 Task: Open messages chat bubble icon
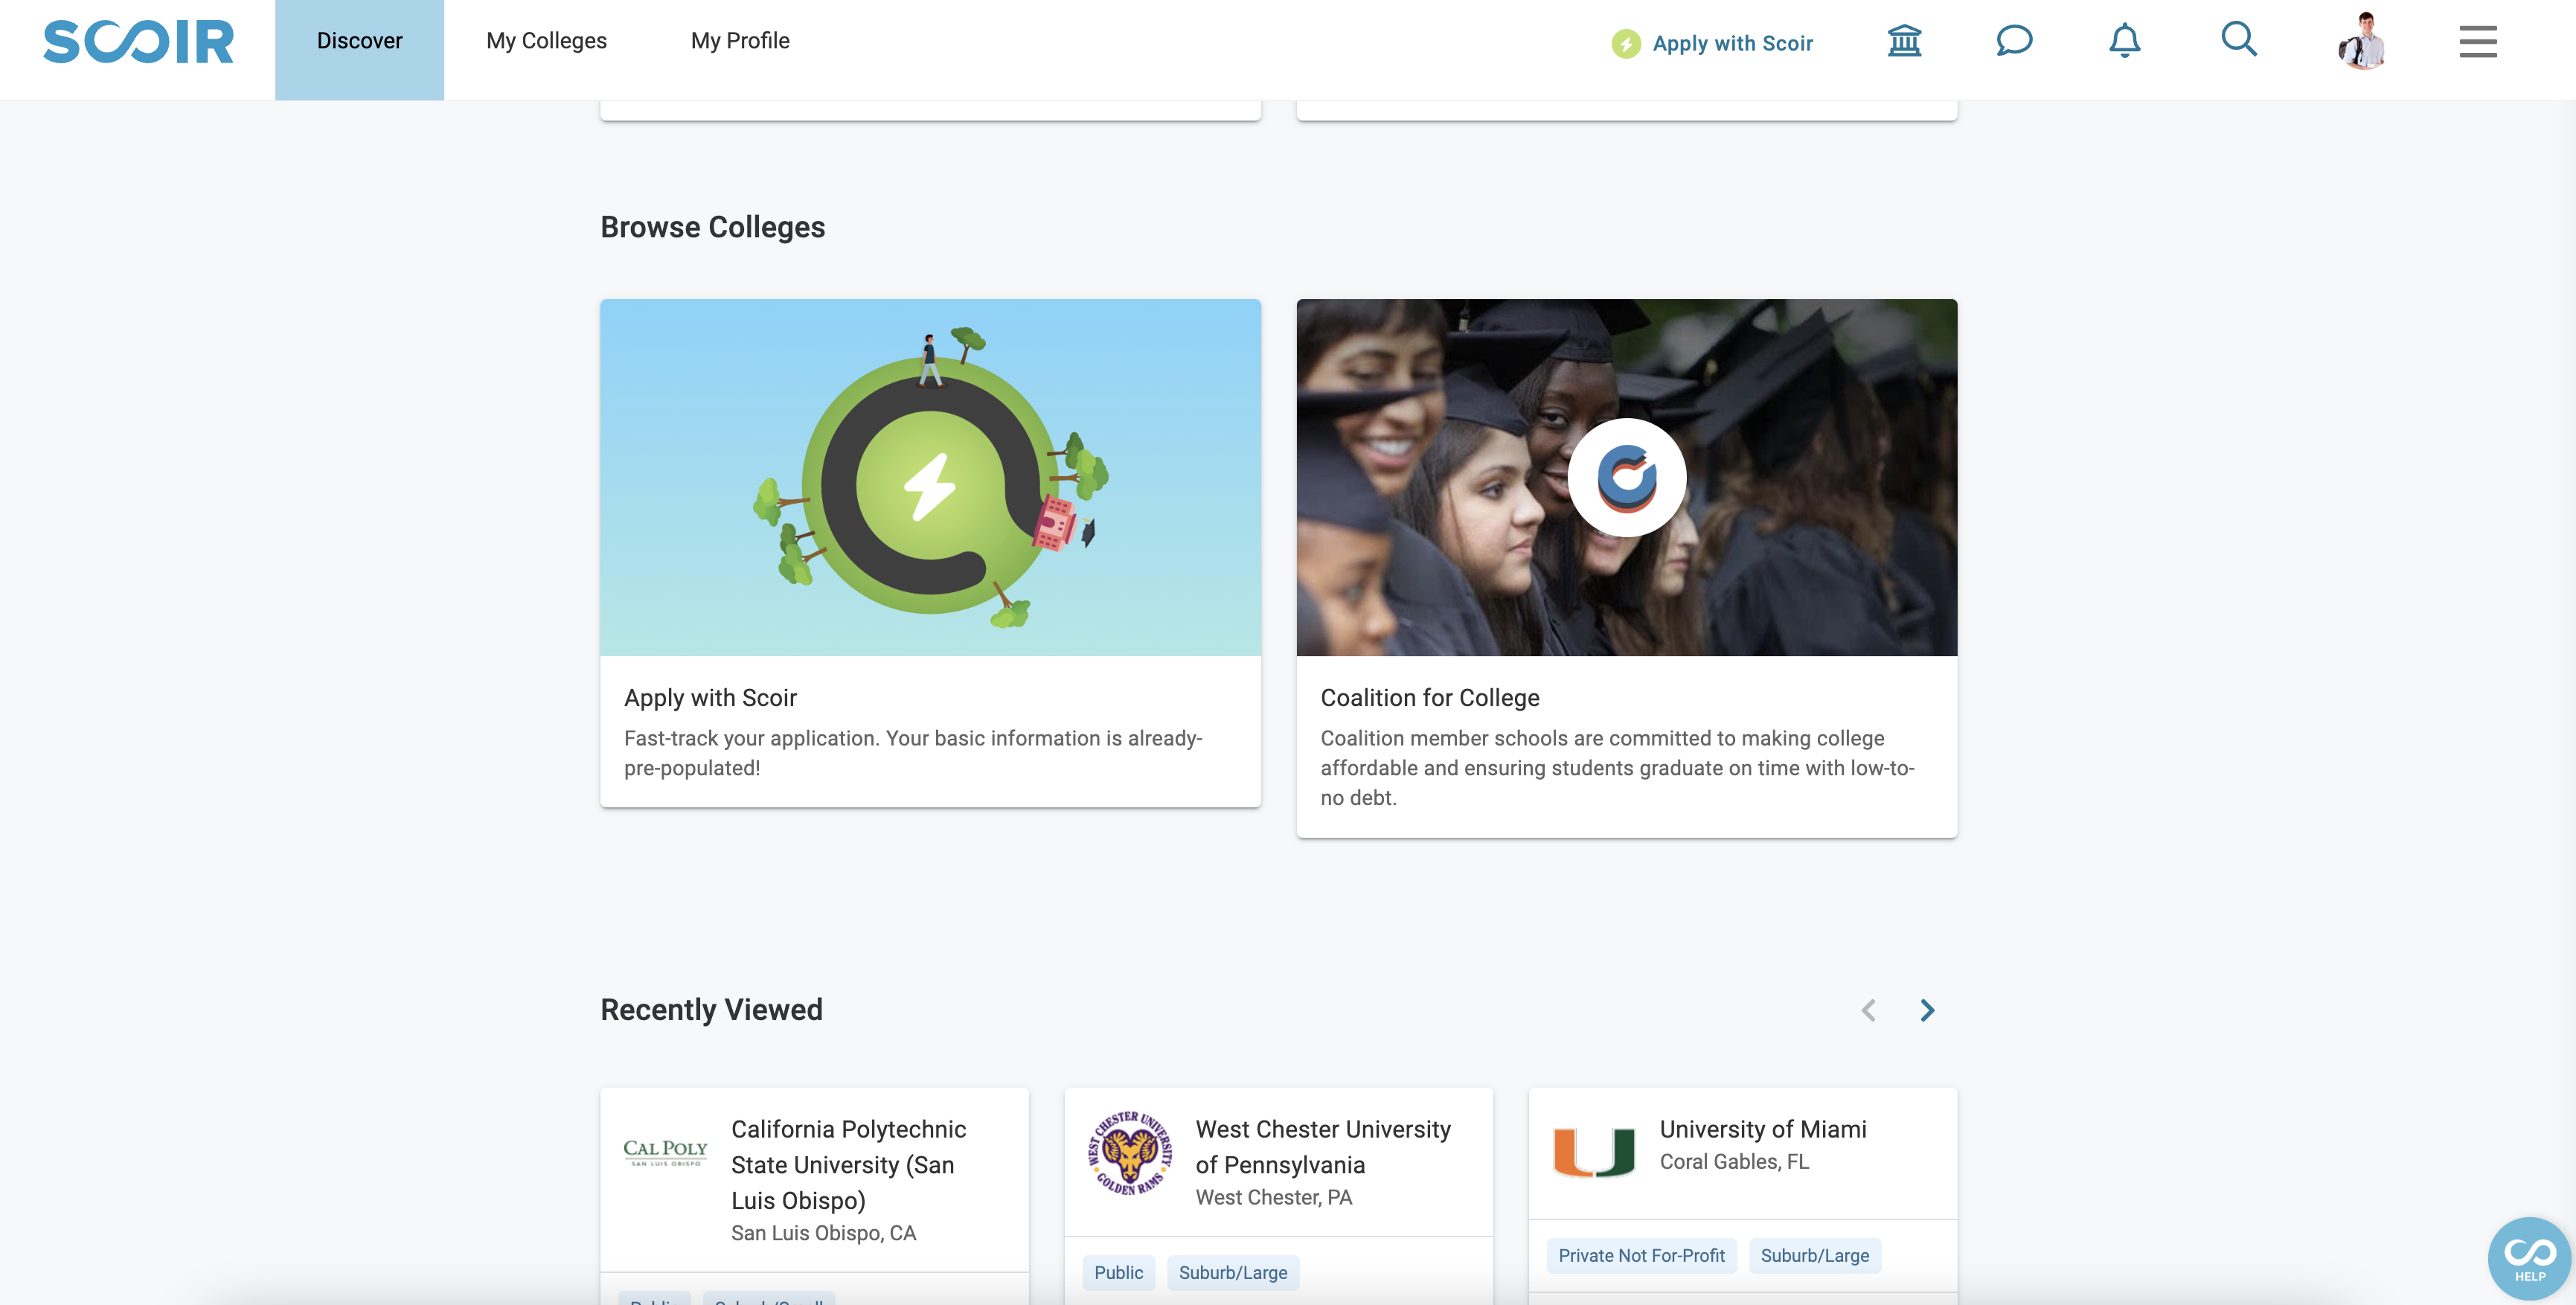point(2014,41)
